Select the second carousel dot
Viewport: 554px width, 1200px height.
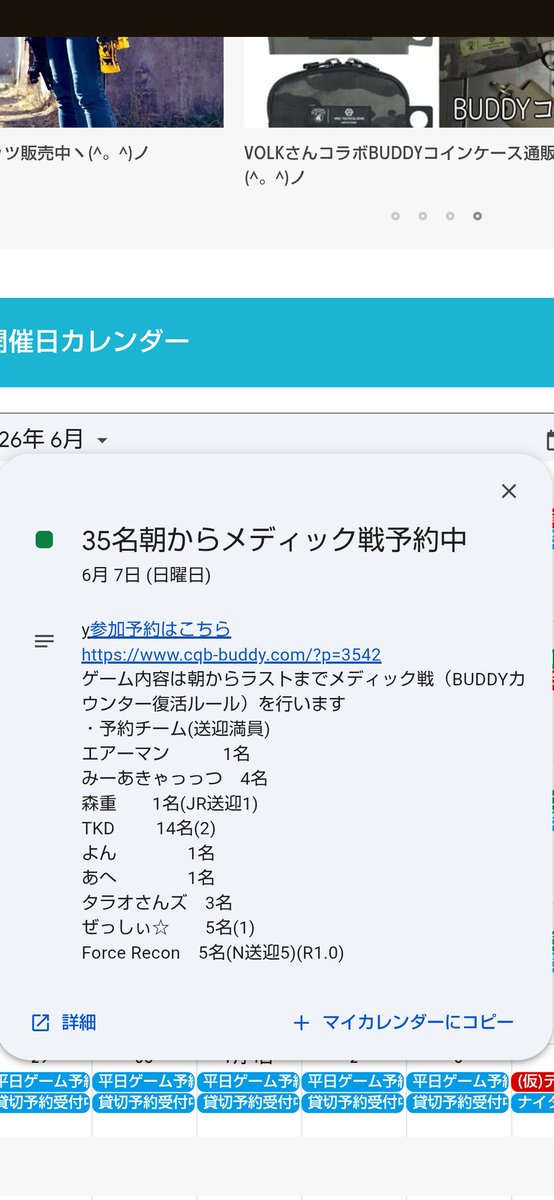click(423, 216)
